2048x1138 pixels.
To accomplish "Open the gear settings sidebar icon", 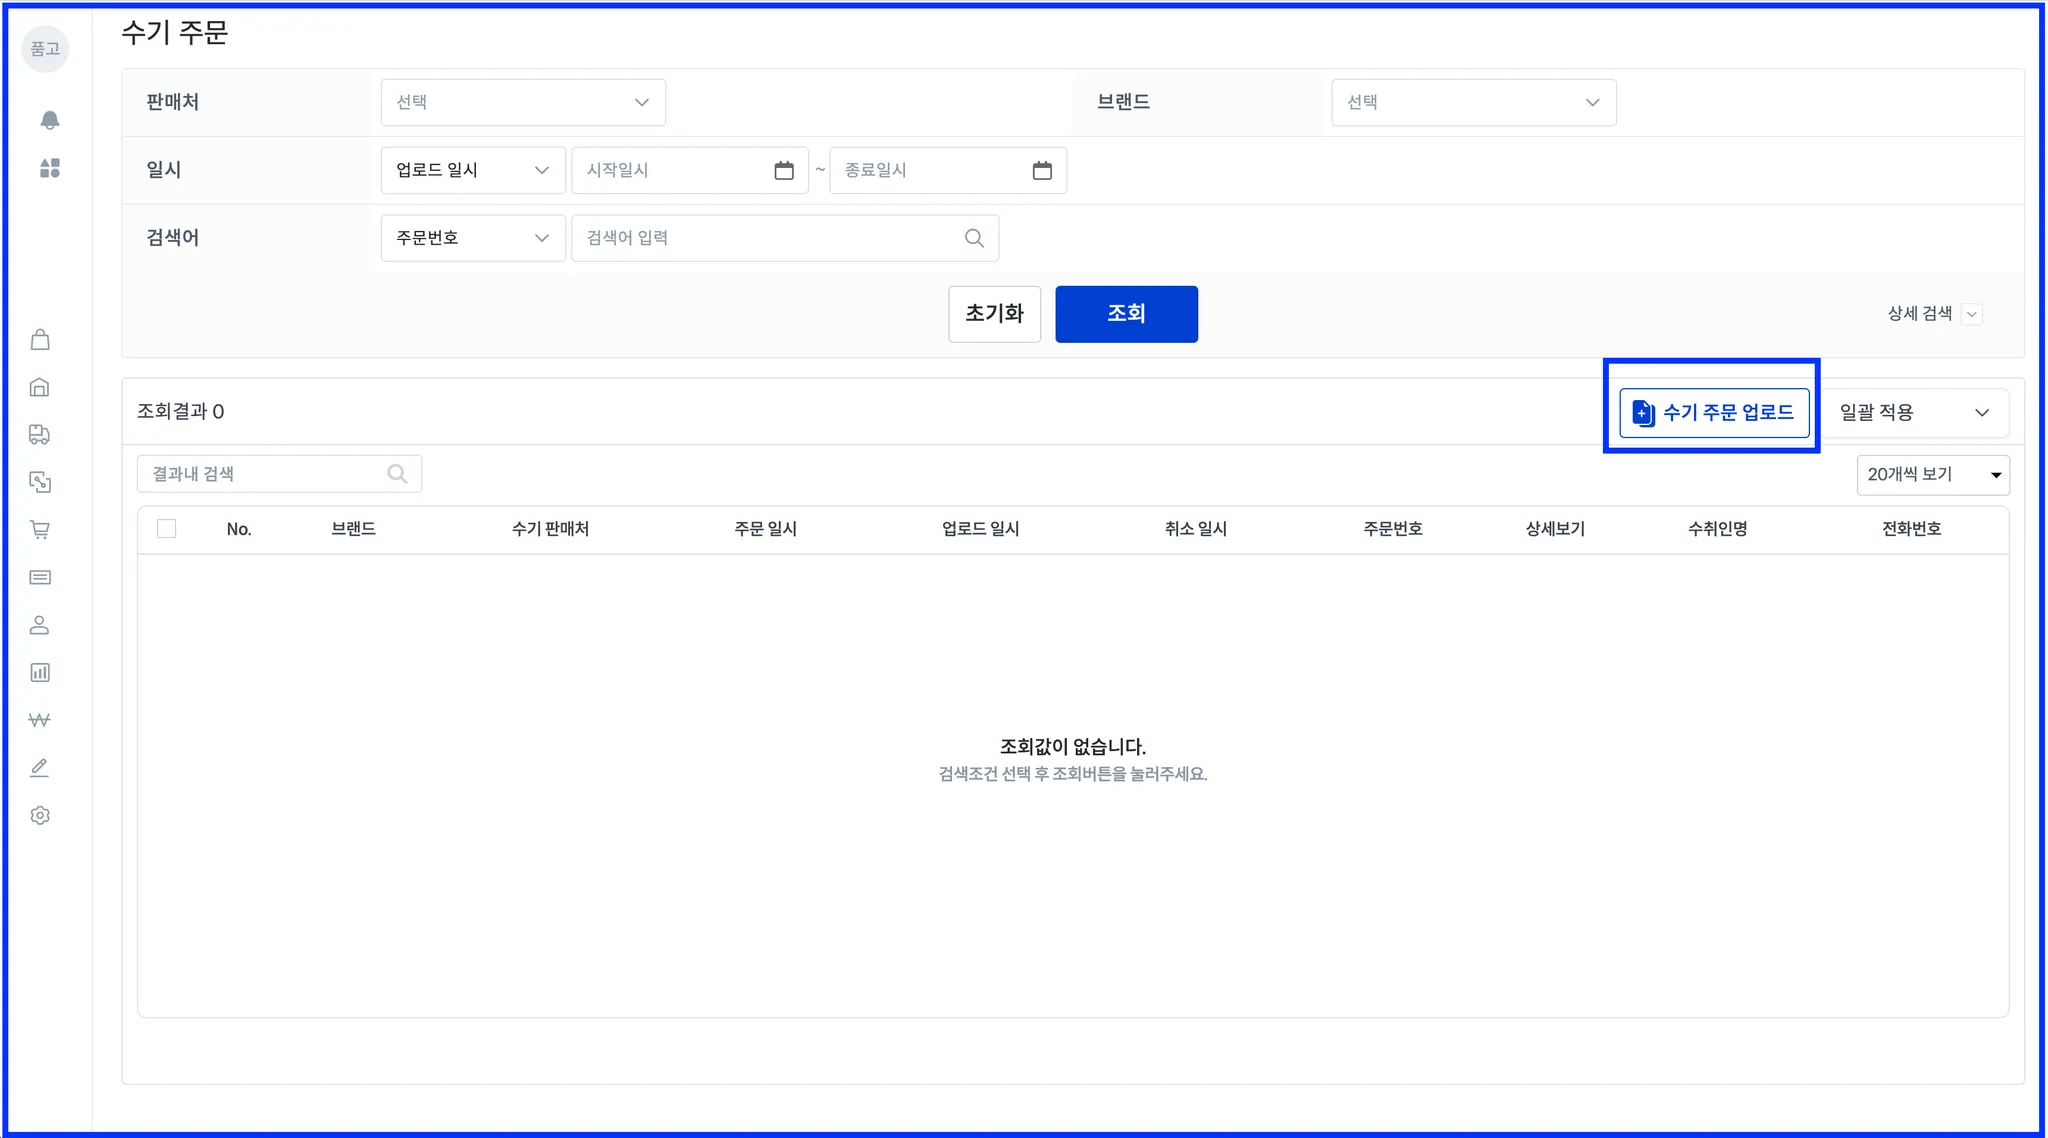I will click(40, 815).
